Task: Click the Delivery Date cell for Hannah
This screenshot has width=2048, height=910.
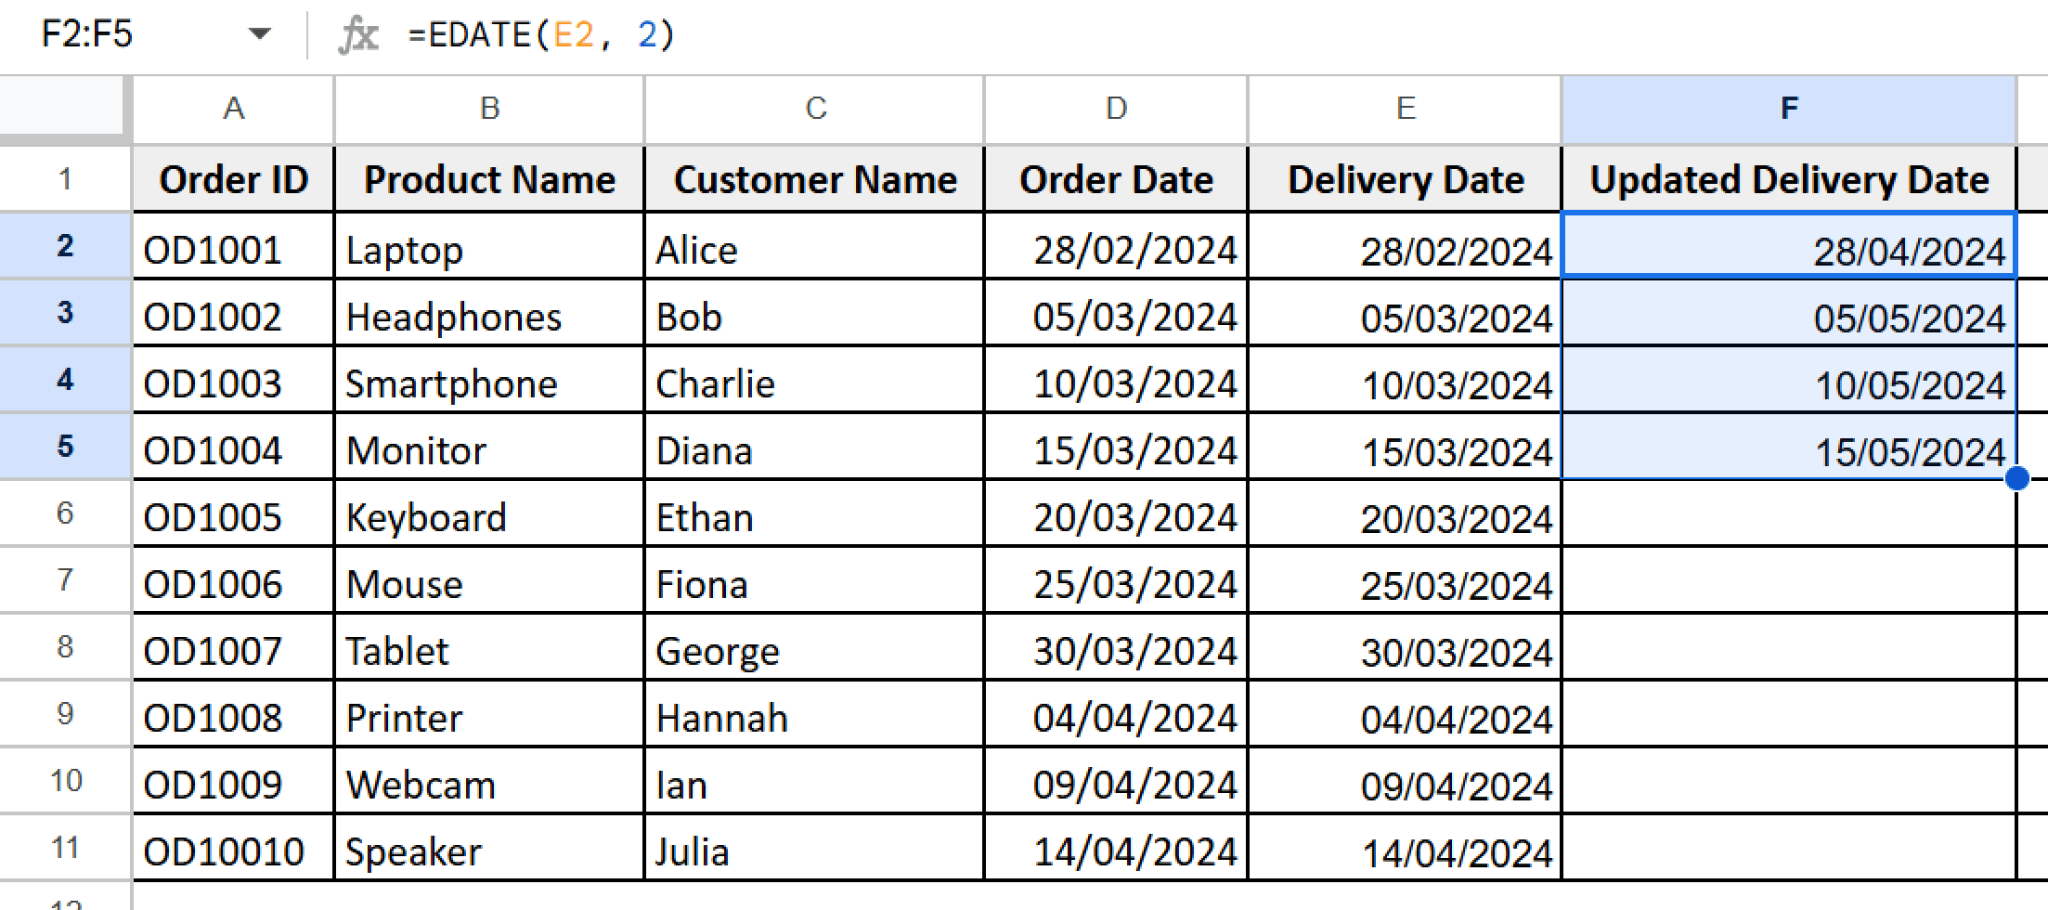Action: click(x=1404, y=717)
